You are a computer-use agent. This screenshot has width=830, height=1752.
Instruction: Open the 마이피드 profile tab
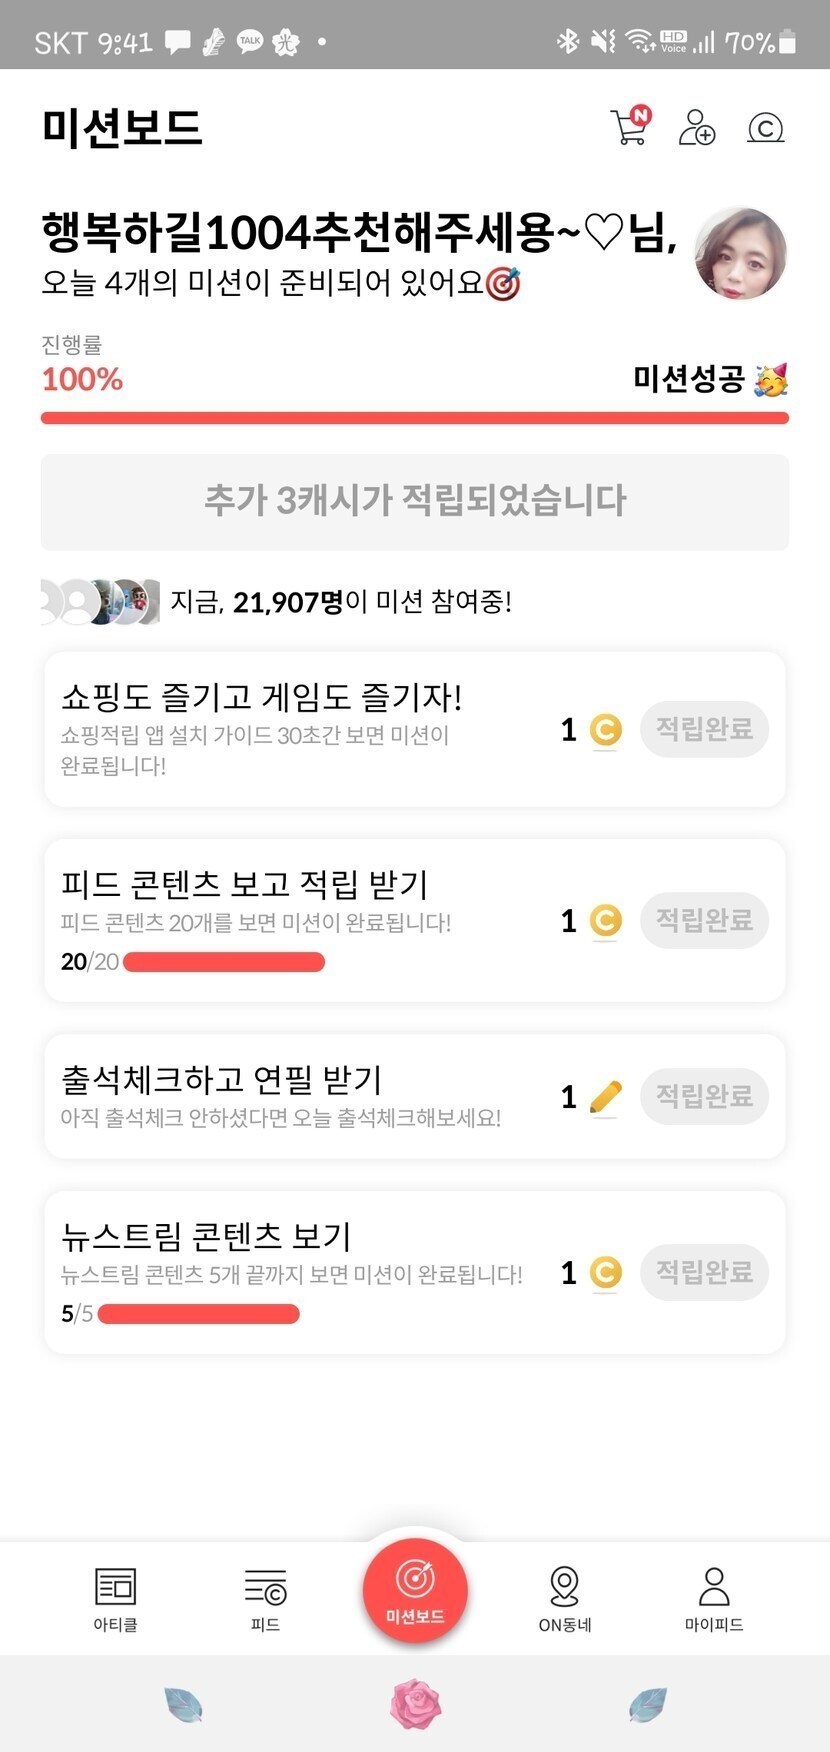click(x=714, y=1598)
